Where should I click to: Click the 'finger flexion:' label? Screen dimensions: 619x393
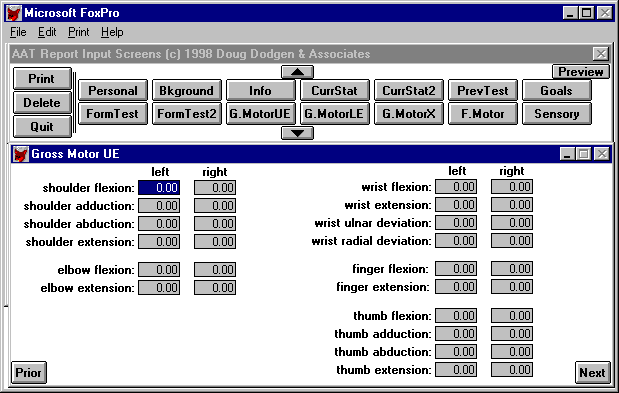click(x=390, y=269)
